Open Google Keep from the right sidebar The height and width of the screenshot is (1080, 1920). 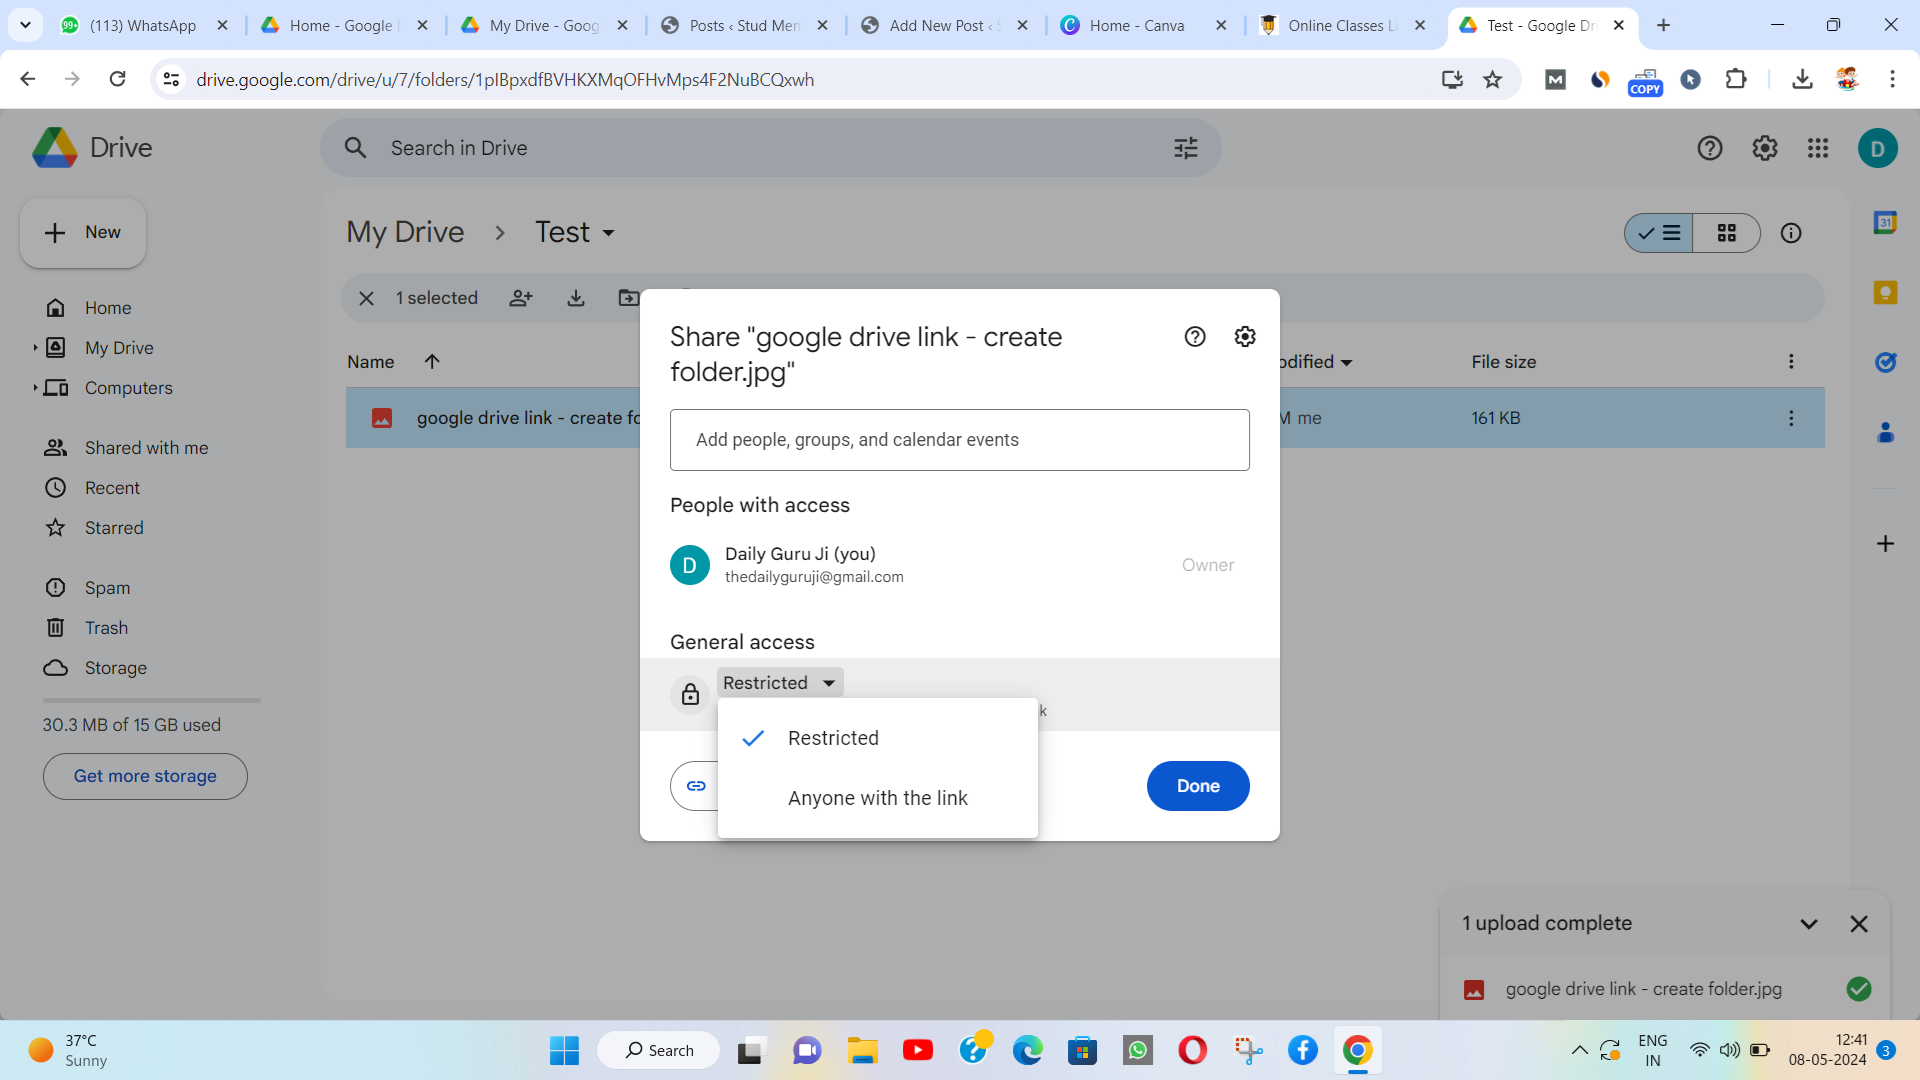(1886, 292)
